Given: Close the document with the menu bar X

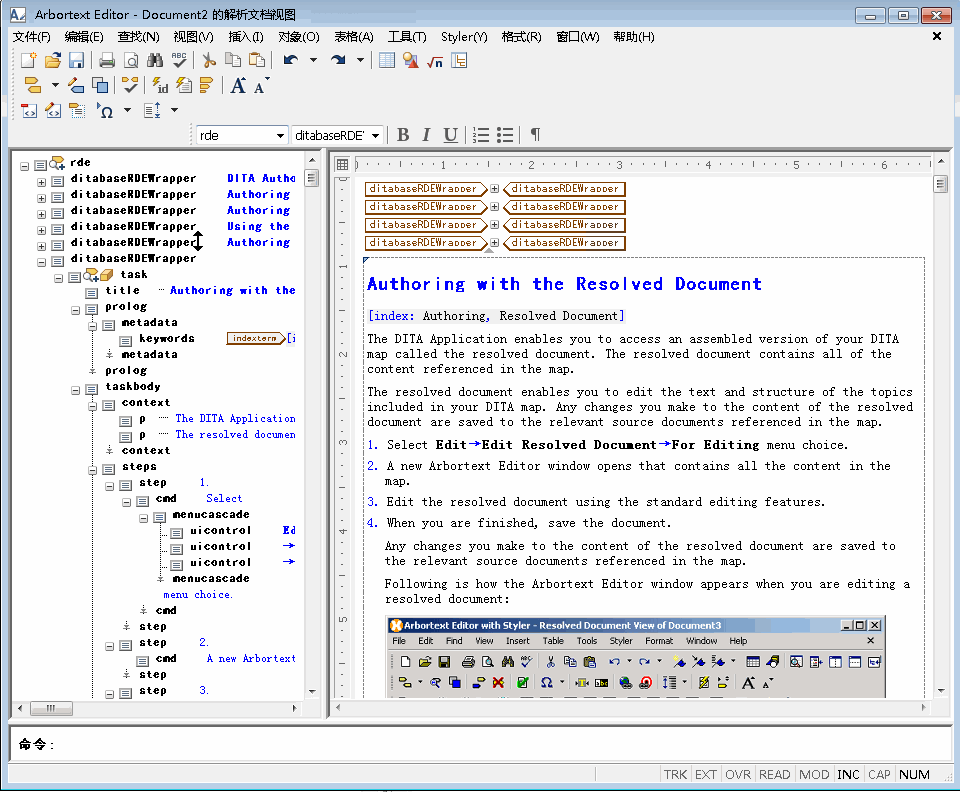Looking at the screenshot, I should [x=937, y=37].
